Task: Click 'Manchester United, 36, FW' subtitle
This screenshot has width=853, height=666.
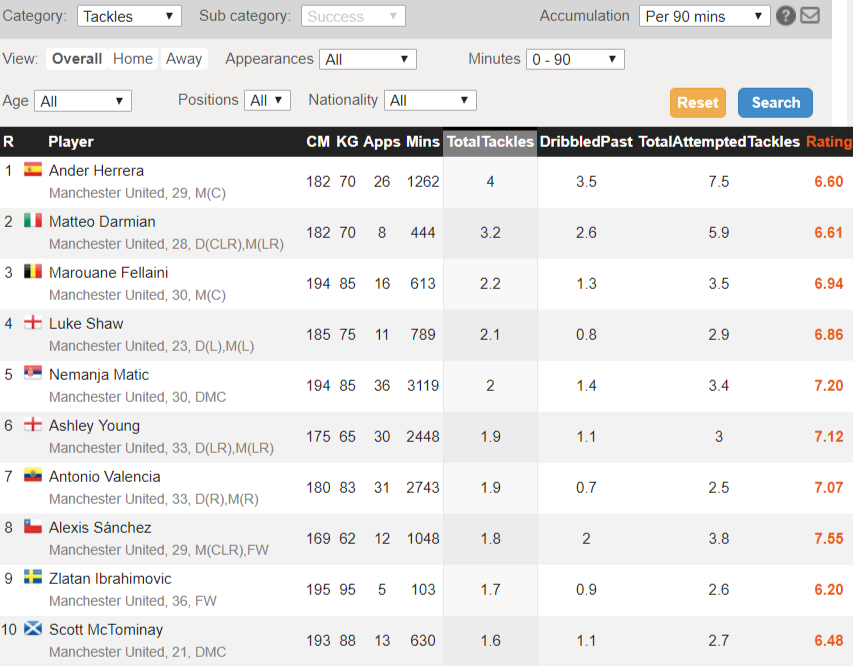Action: click(x=133, y=601)
